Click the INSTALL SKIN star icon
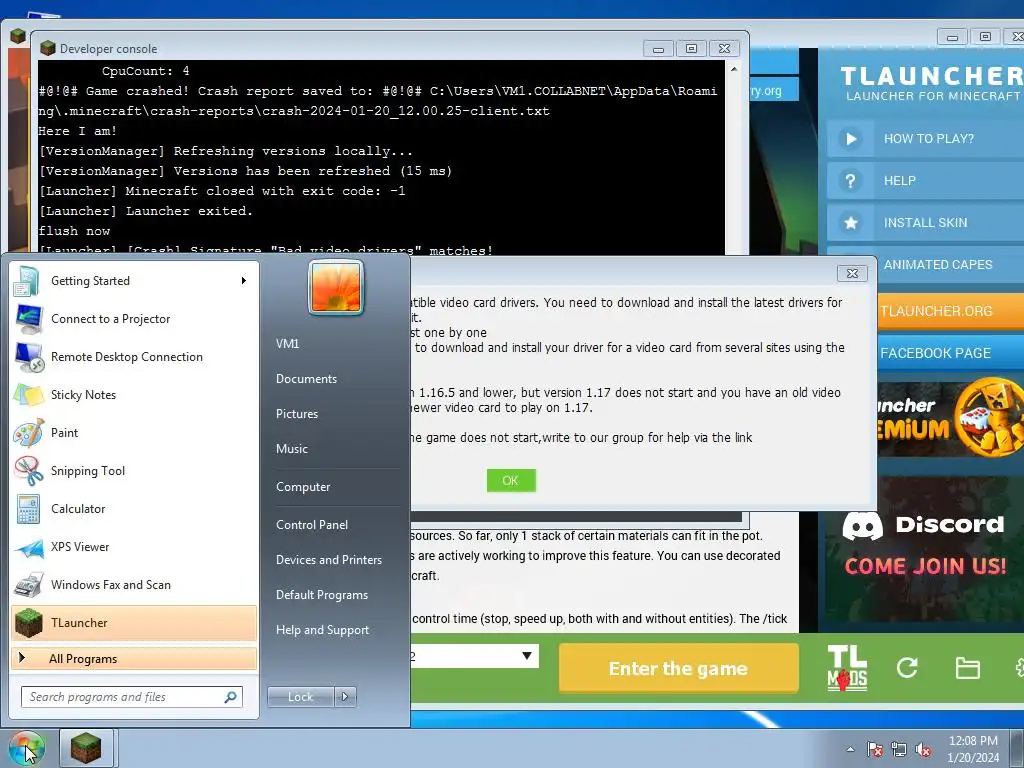Image resolution: width=1024 pixels, height=768 pixels. pos(850,223)
